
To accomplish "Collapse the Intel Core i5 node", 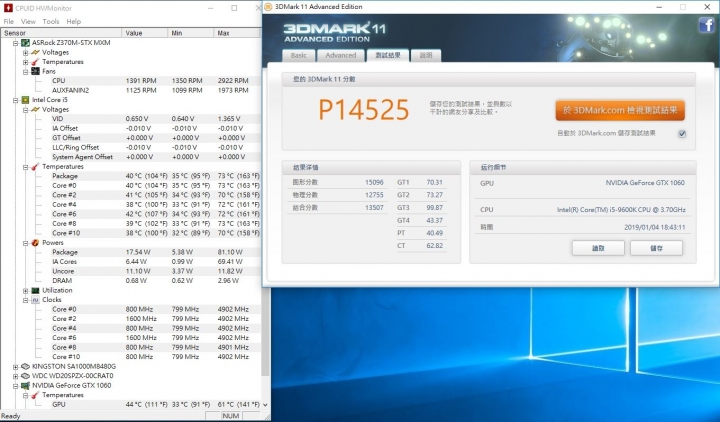I will click(15, 100).
